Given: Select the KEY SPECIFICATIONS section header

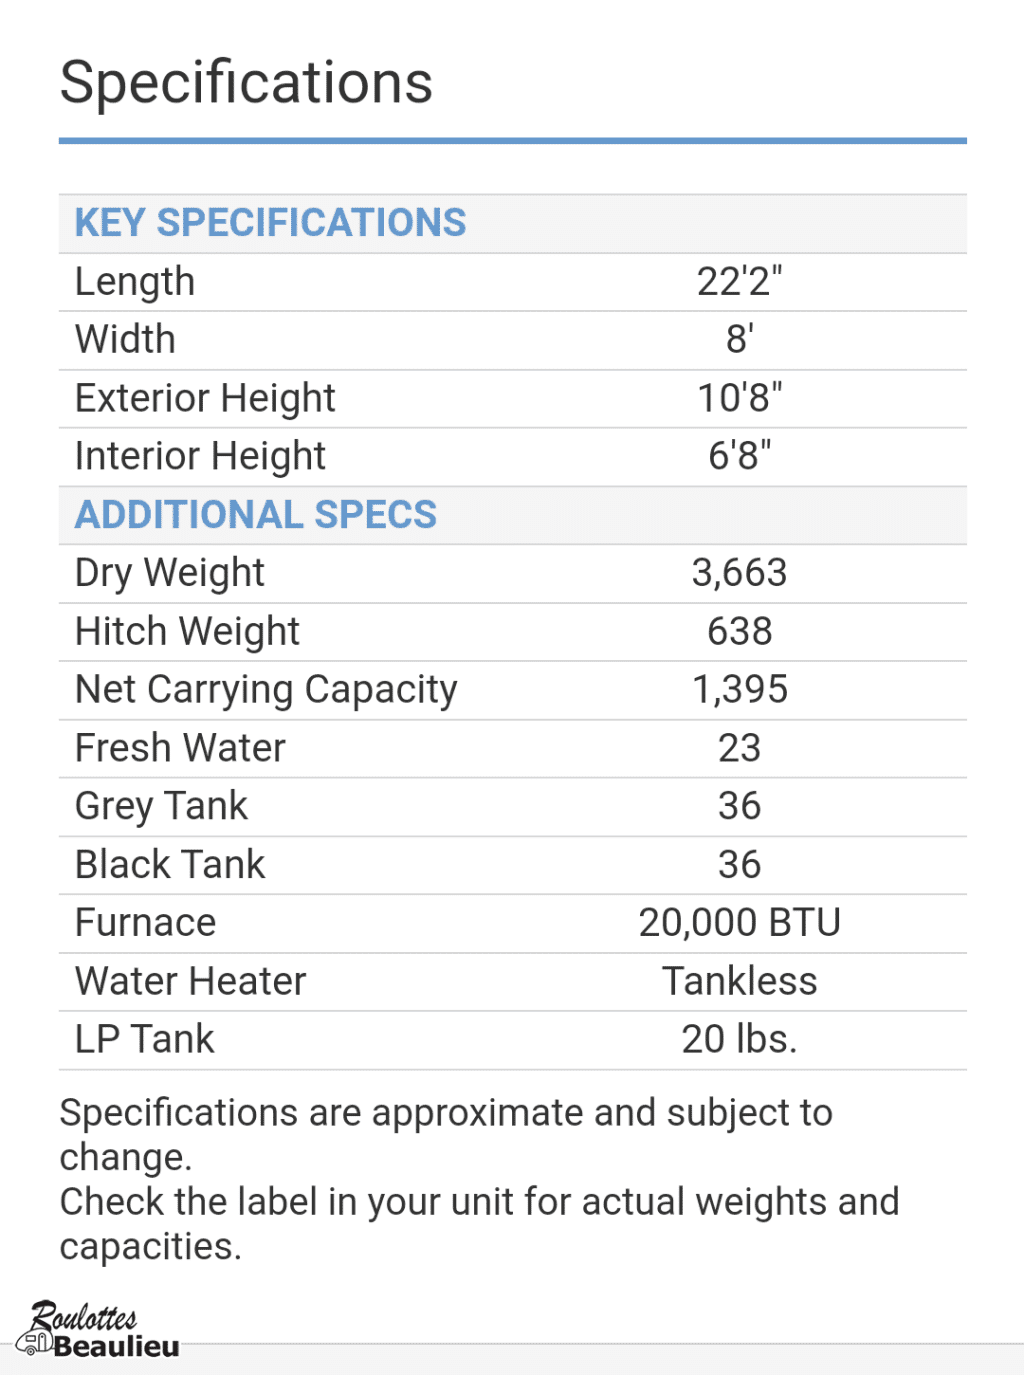Looking at the screenshot, I should (270, 223).
